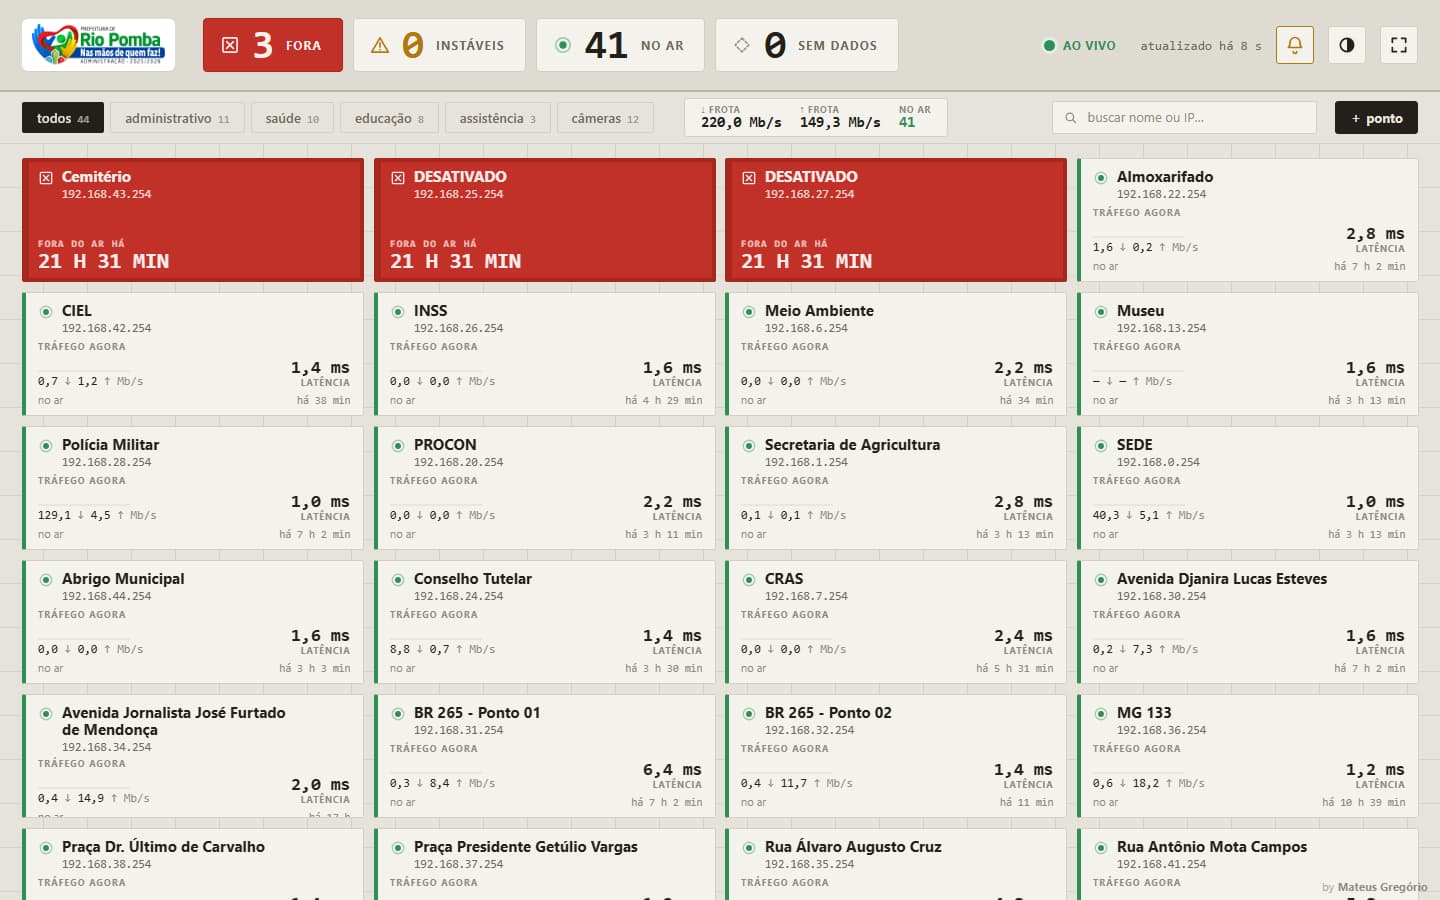This screenshot has height=900, width=1440.
Task: Click the status icon beside PROCON
Action: (x=398, y=446)
